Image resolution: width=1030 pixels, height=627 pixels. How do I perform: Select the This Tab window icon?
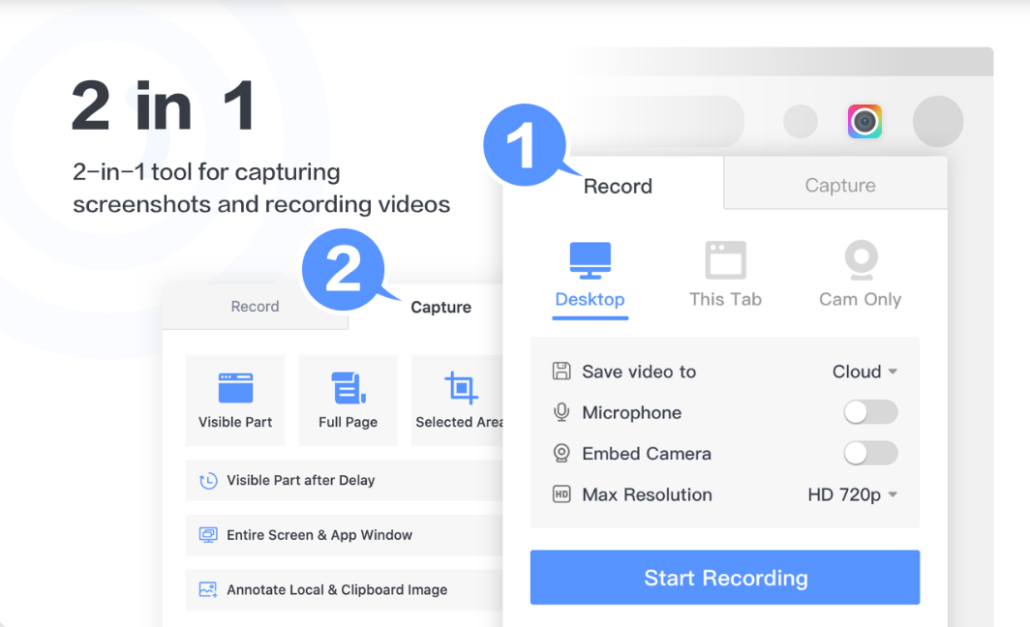coord(725,260)
